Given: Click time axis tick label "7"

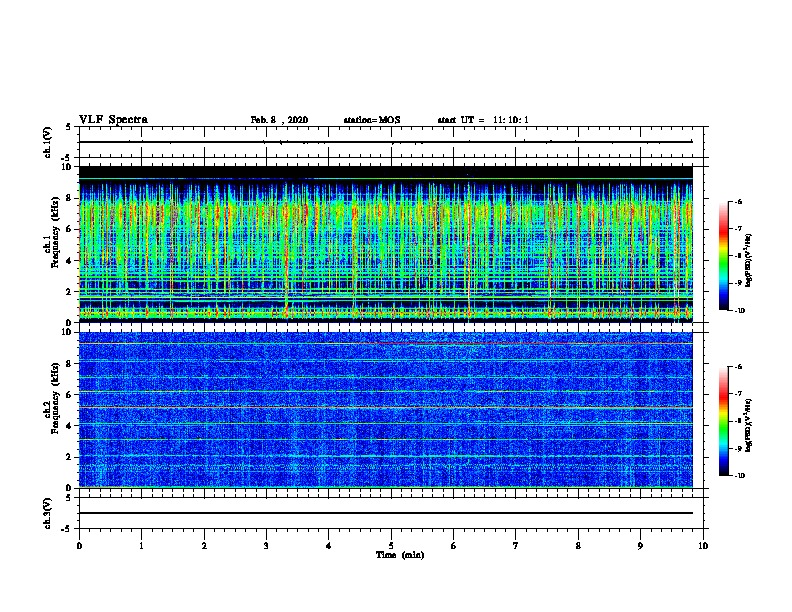Looking at the screenshot, I should (516, 546).
